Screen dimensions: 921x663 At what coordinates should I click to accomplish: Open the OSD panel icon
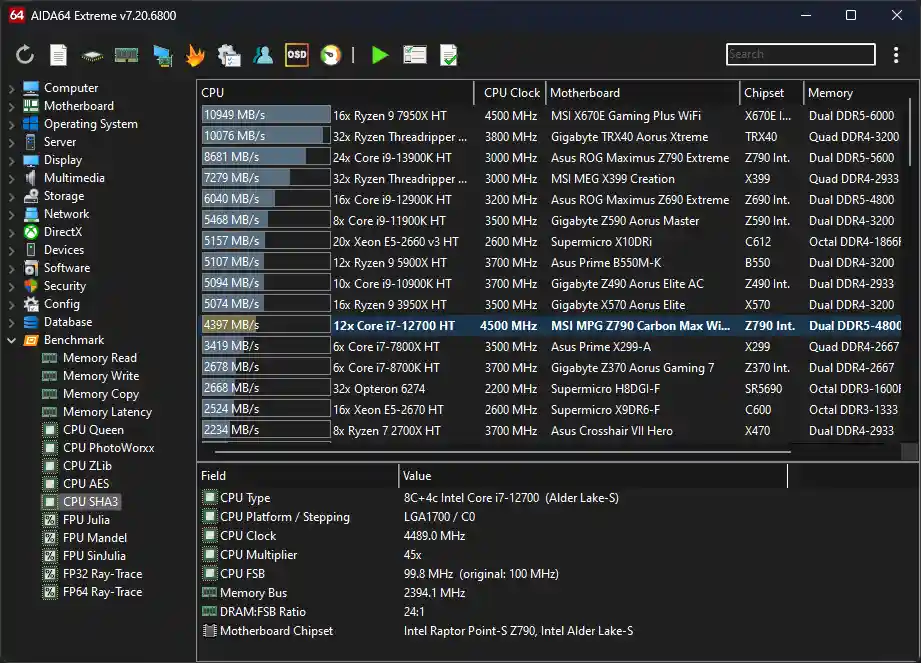(297, 56)
